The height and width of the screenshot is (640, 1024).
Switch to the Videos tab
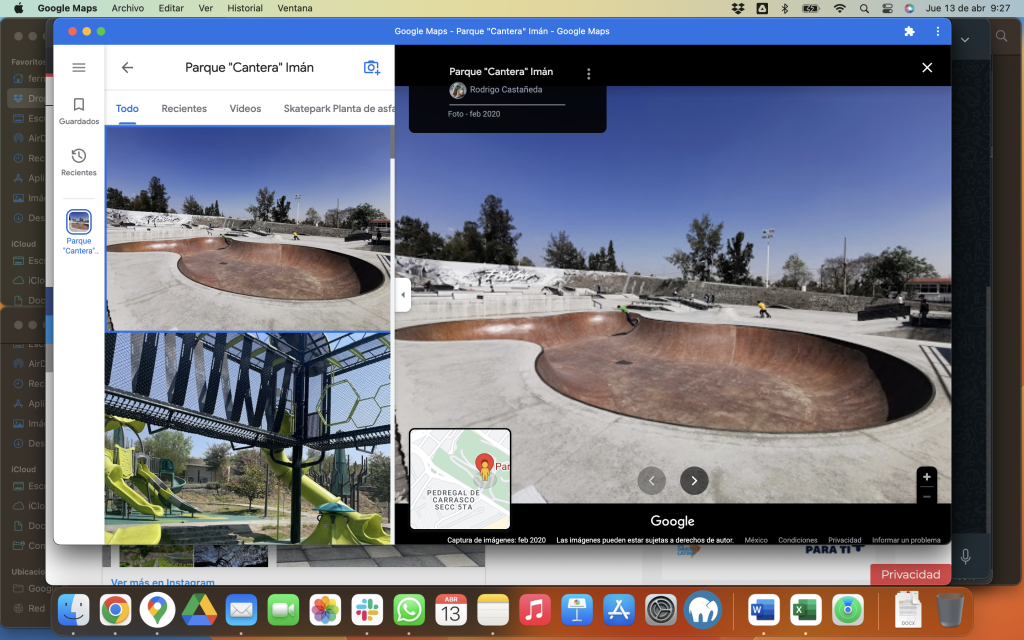245,109
